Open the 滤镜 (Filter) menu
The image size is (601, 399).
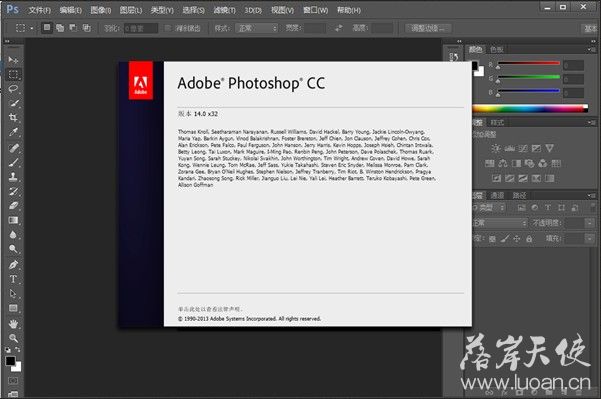click(224, 10)
